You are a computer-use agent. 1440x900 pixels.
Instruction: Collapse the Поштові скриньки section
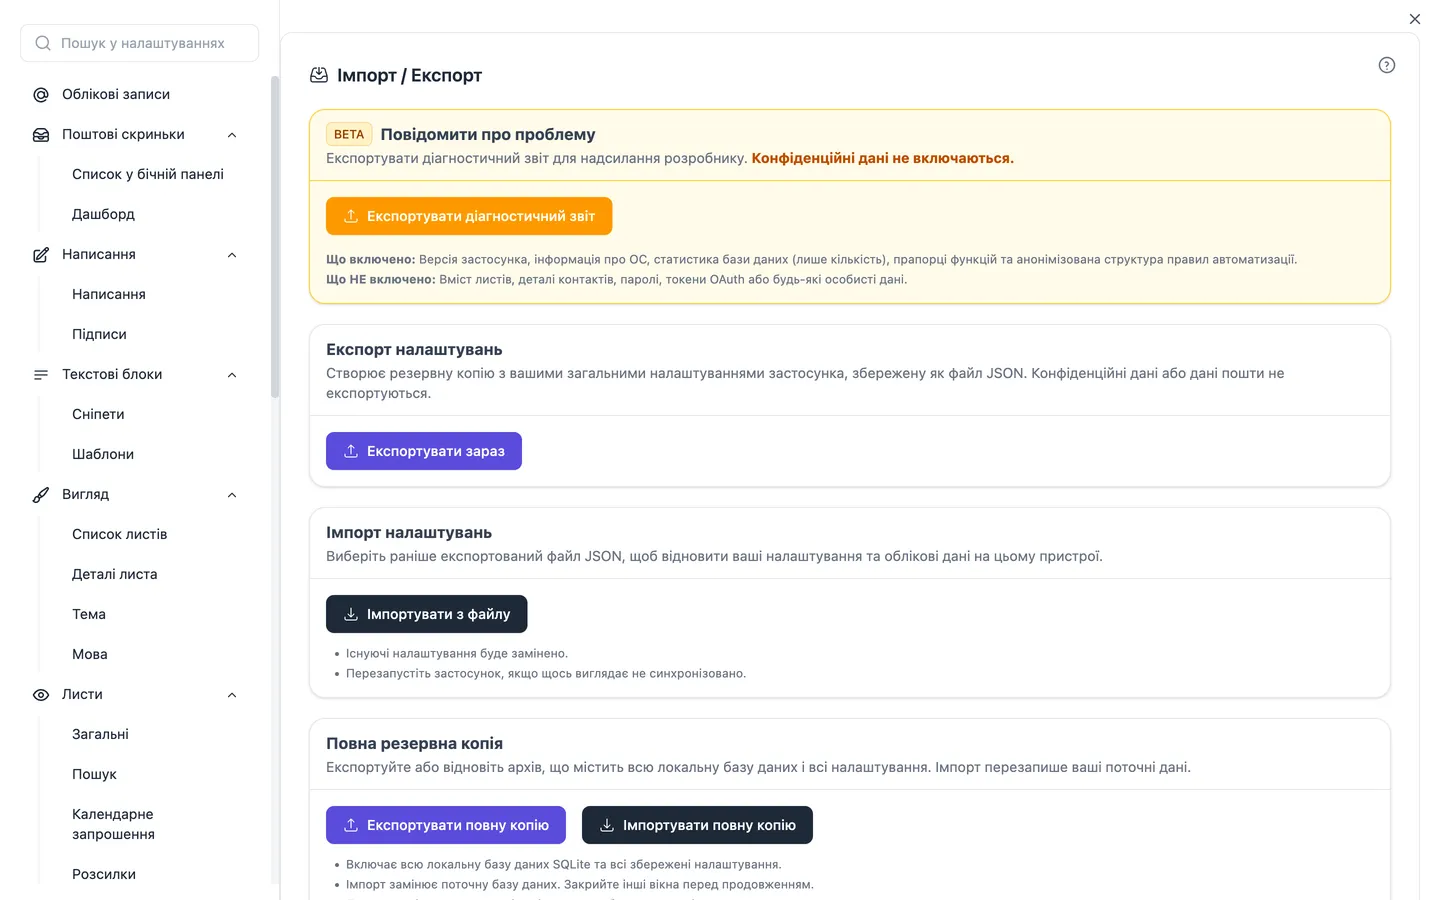coord(232,135)
